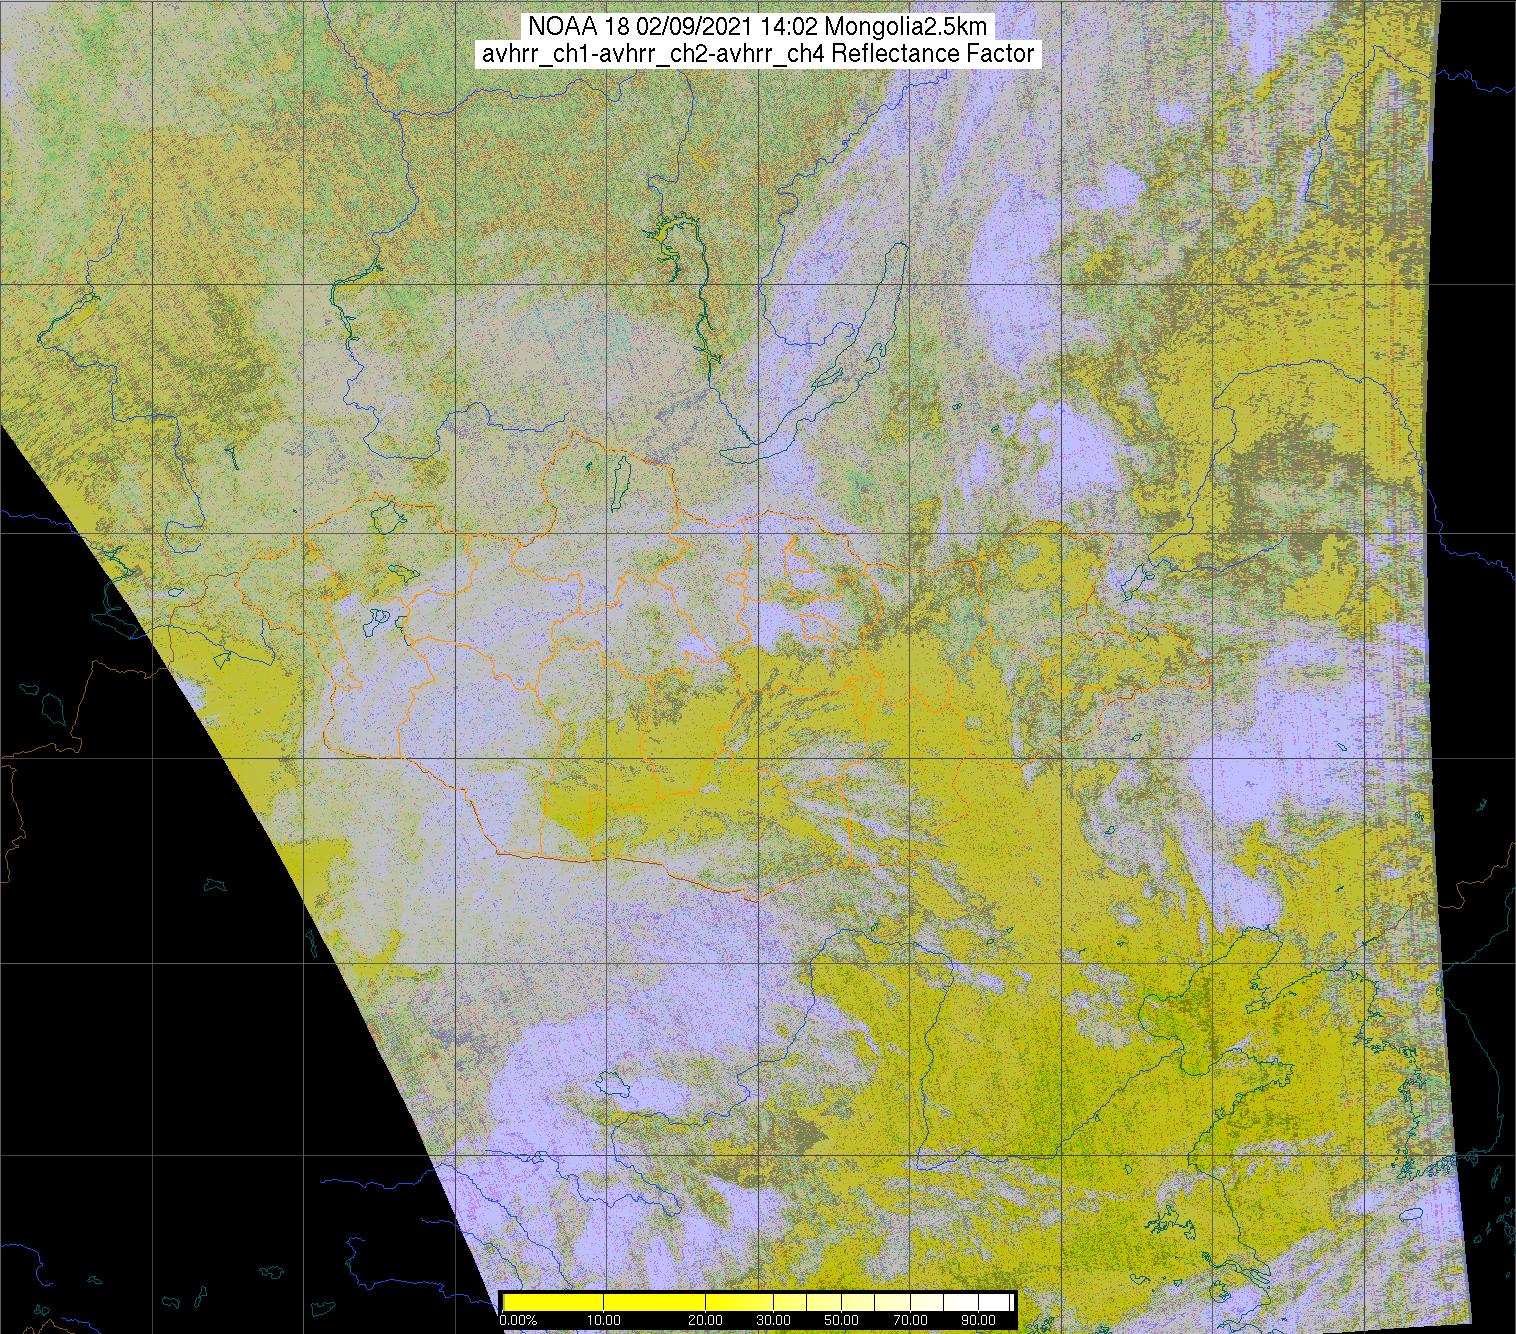Viewport: 1516px width, 1334px height.
Task: Click the "70.00" colorbar label
Action: click(910, 1320)
